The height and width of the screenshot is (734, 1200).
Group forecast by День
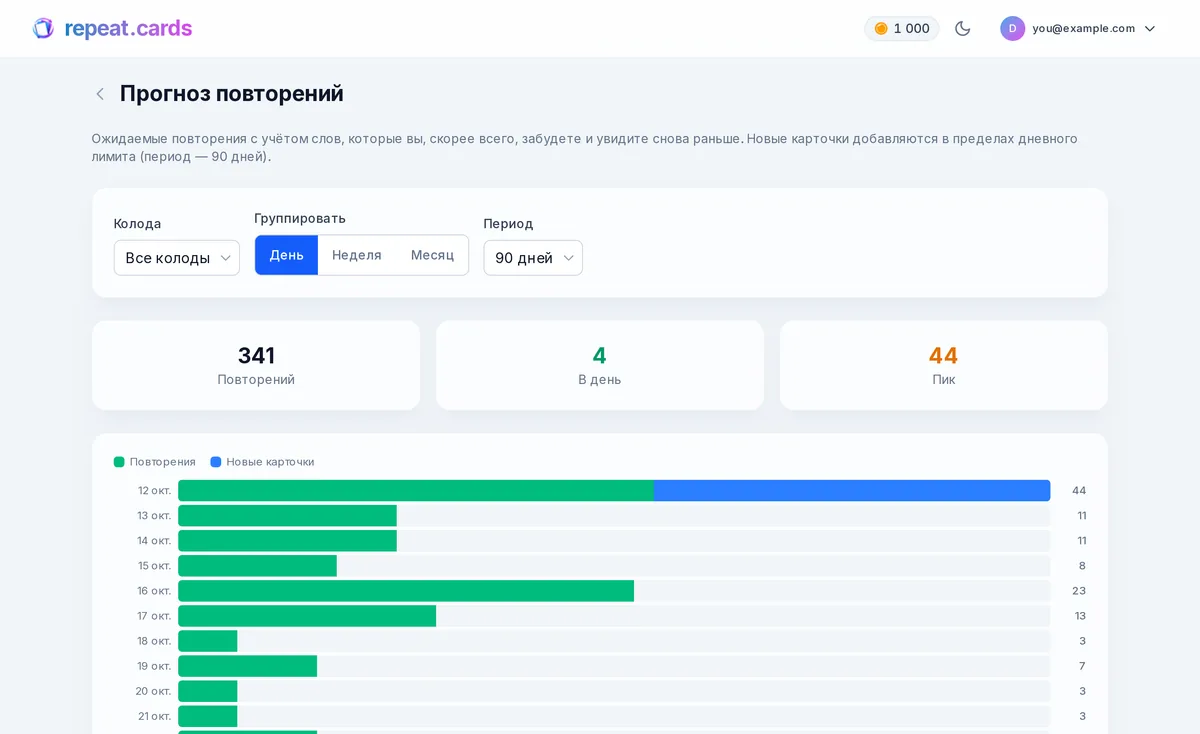(x=286, y=255)
